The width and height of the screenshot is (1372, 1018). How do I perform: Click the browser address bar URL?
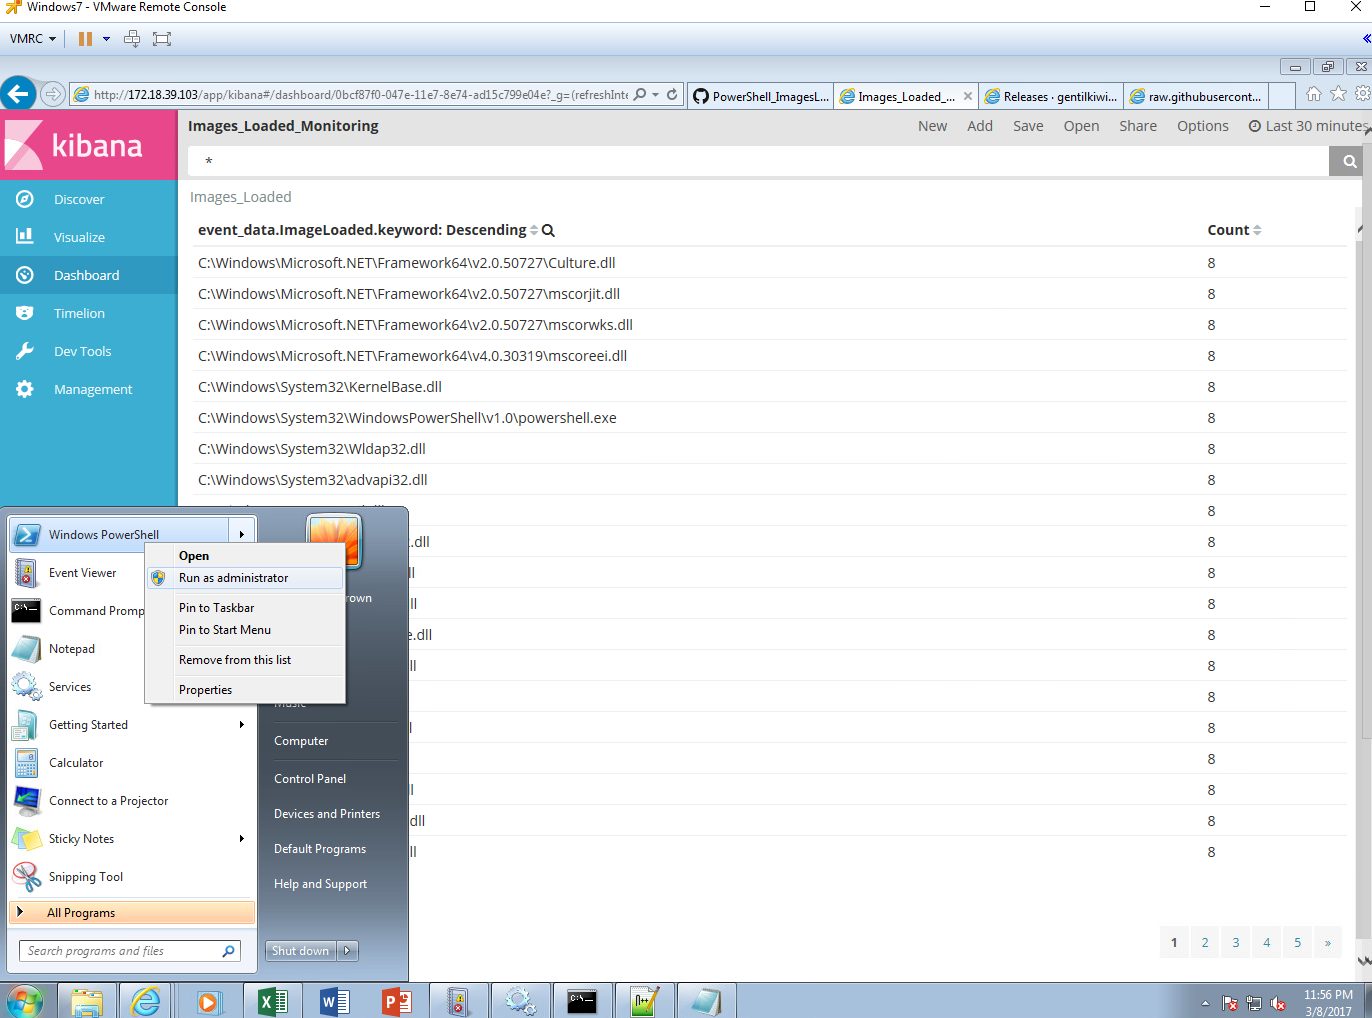point(360,95)
